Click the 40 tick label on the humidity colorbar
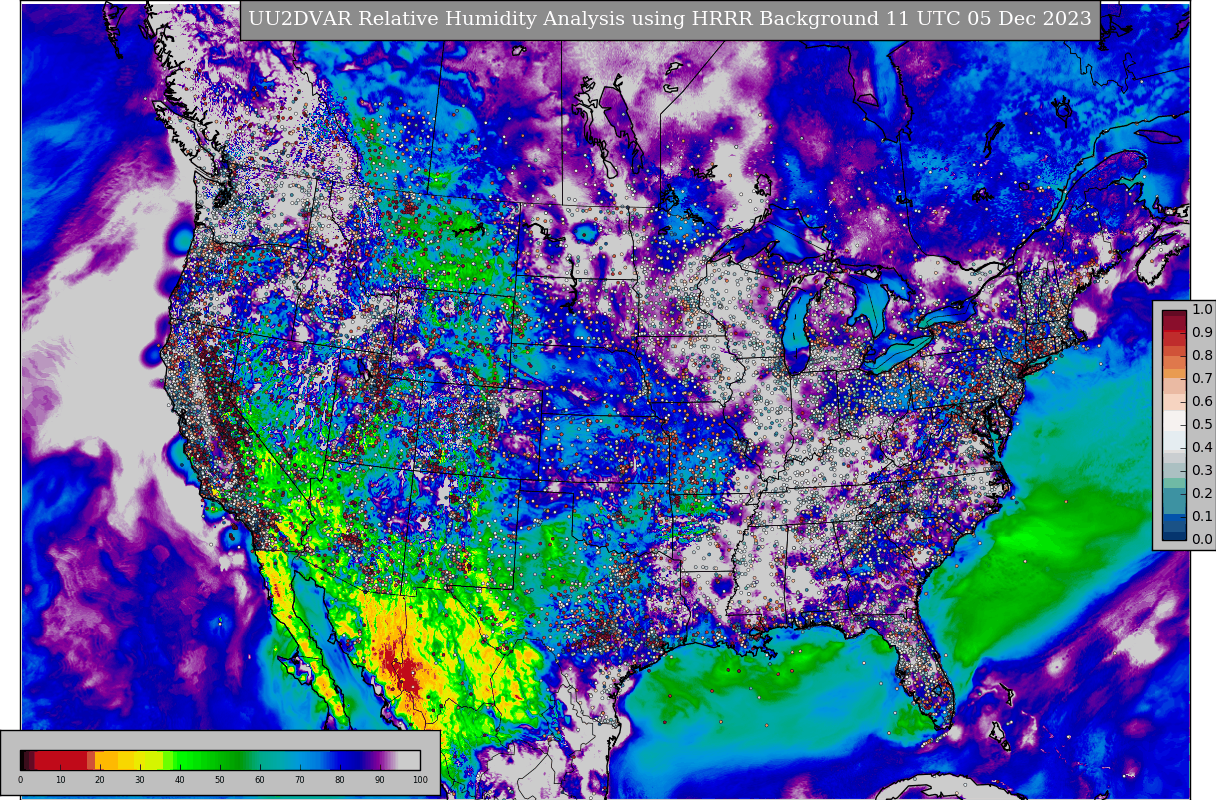This screenshot has width=1216, height=800. pos(180,780)
